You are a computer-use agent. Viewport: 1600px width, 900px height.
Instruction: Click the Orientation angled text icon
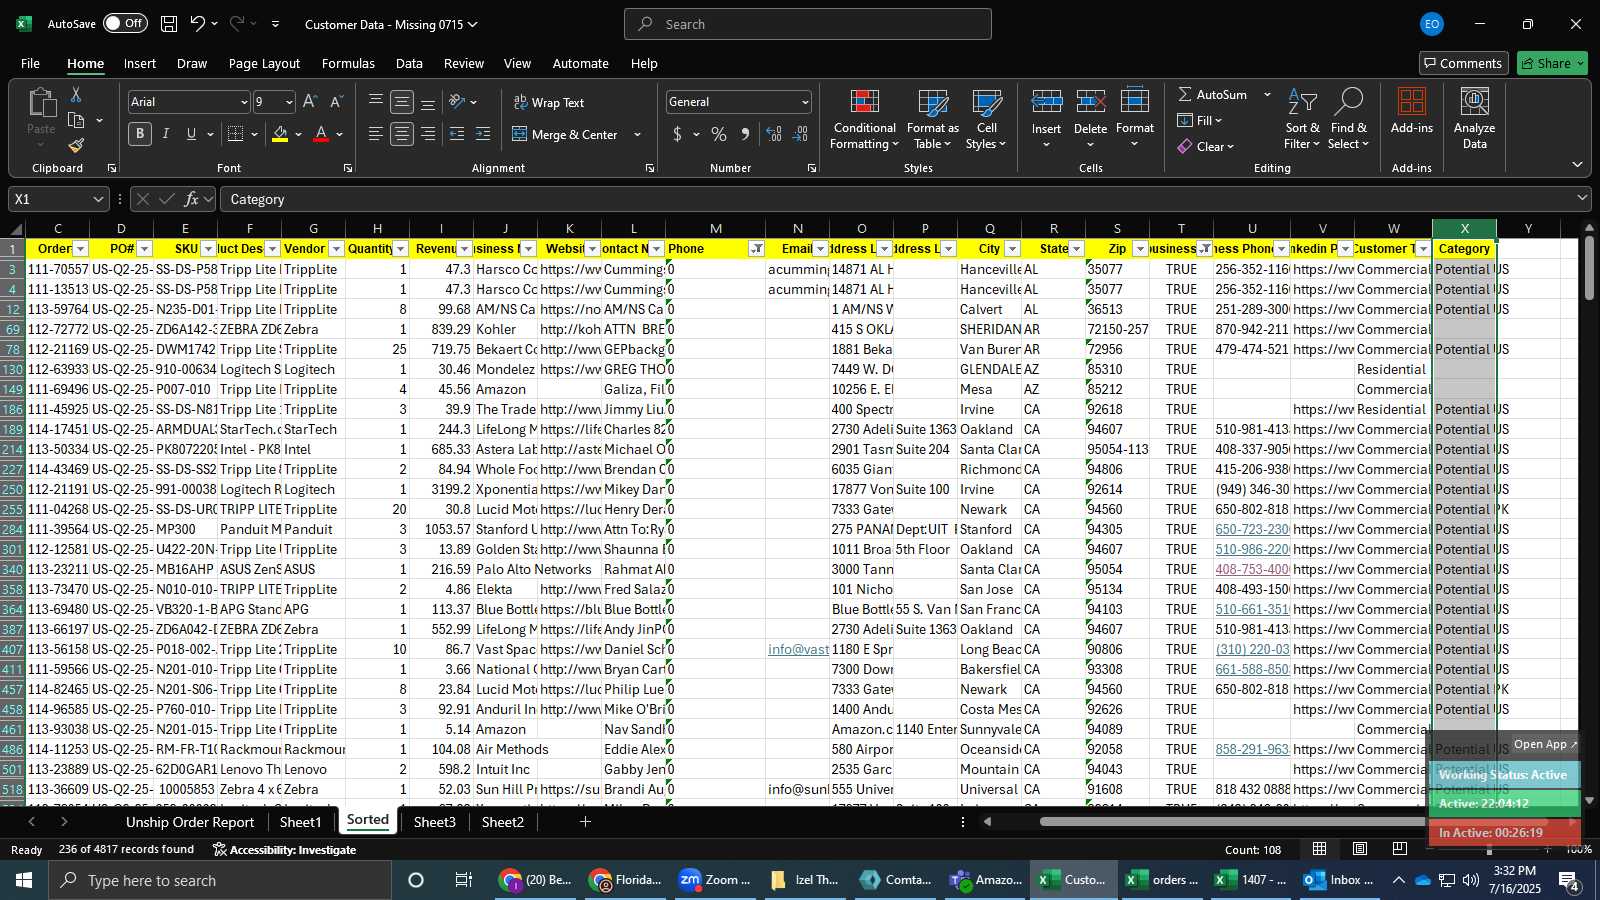[457, 101]
